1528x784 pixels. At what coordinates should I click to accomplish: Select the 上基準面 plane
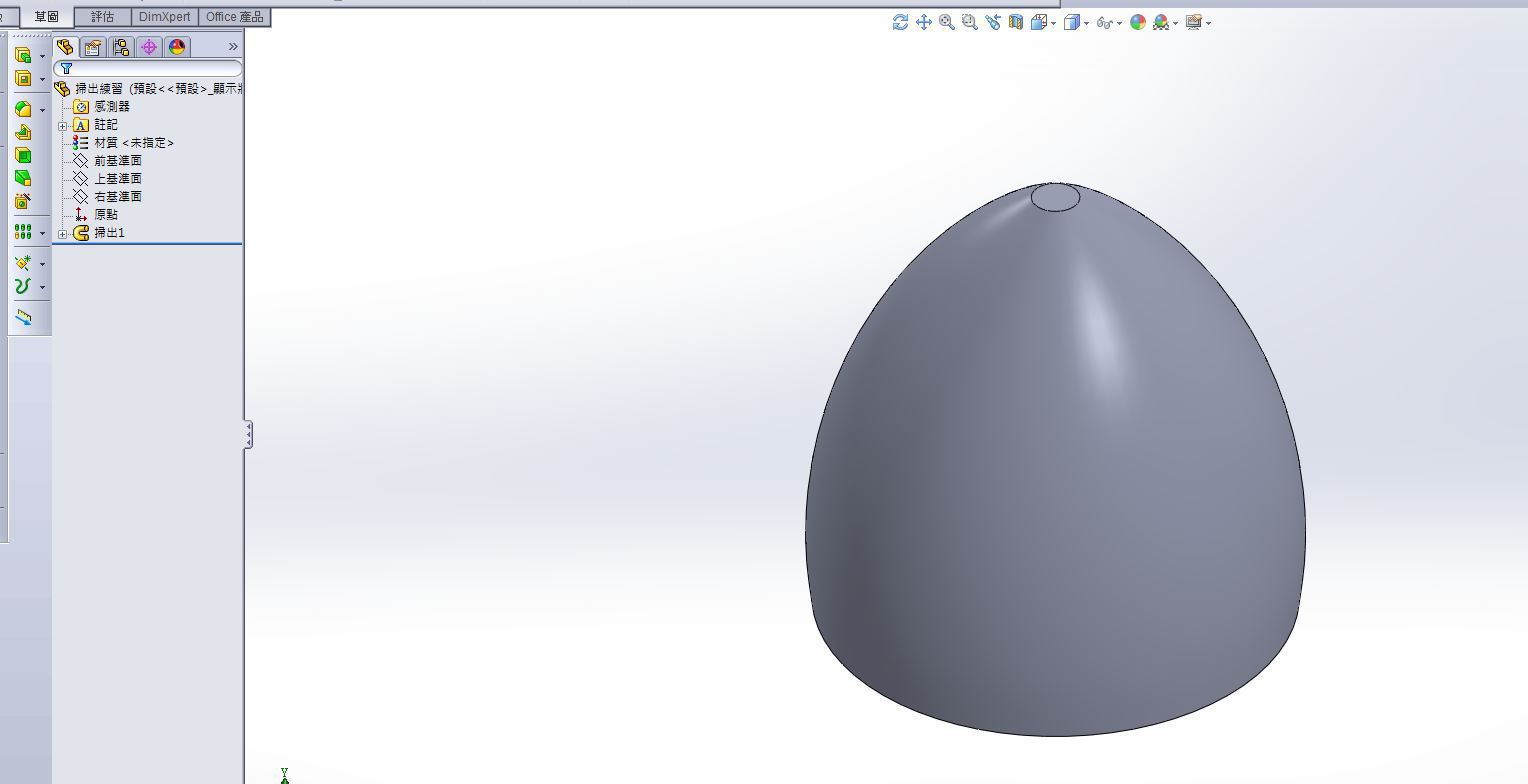click(x=108, y=178)
